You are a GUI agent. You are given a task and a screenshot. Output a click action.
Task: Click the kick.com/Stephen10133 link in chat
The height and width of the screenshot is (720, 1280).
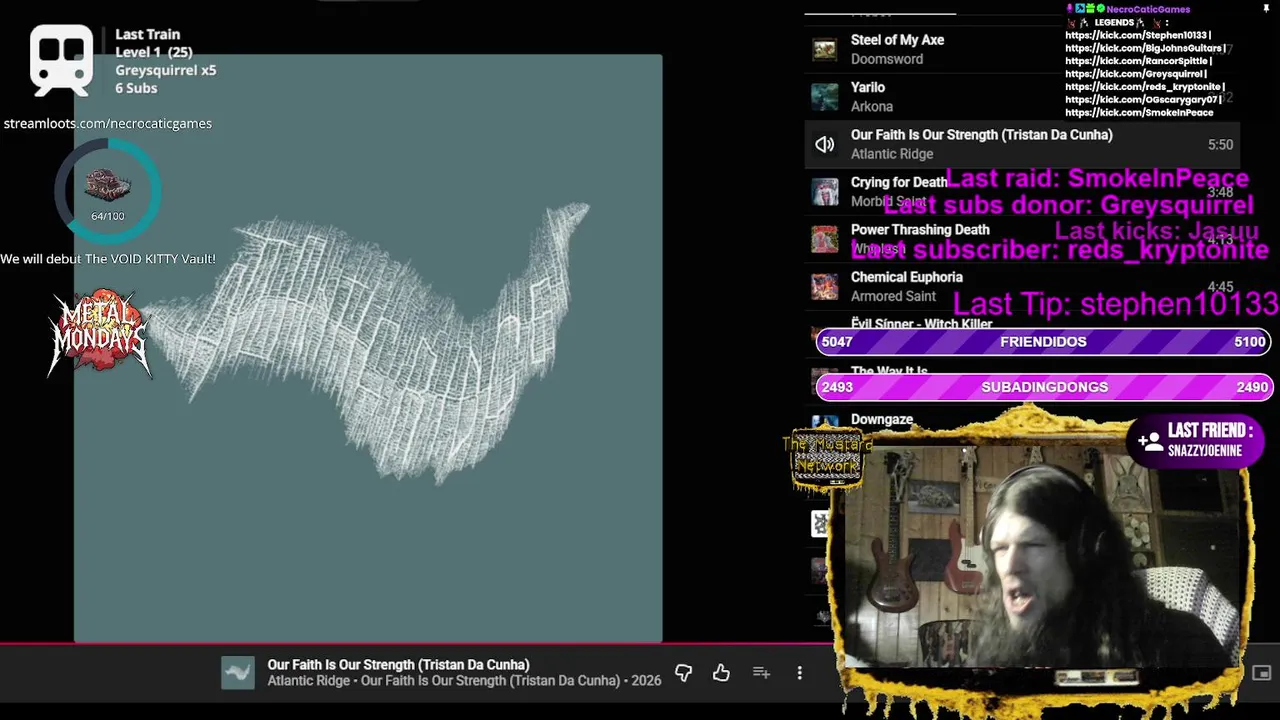1138,35
